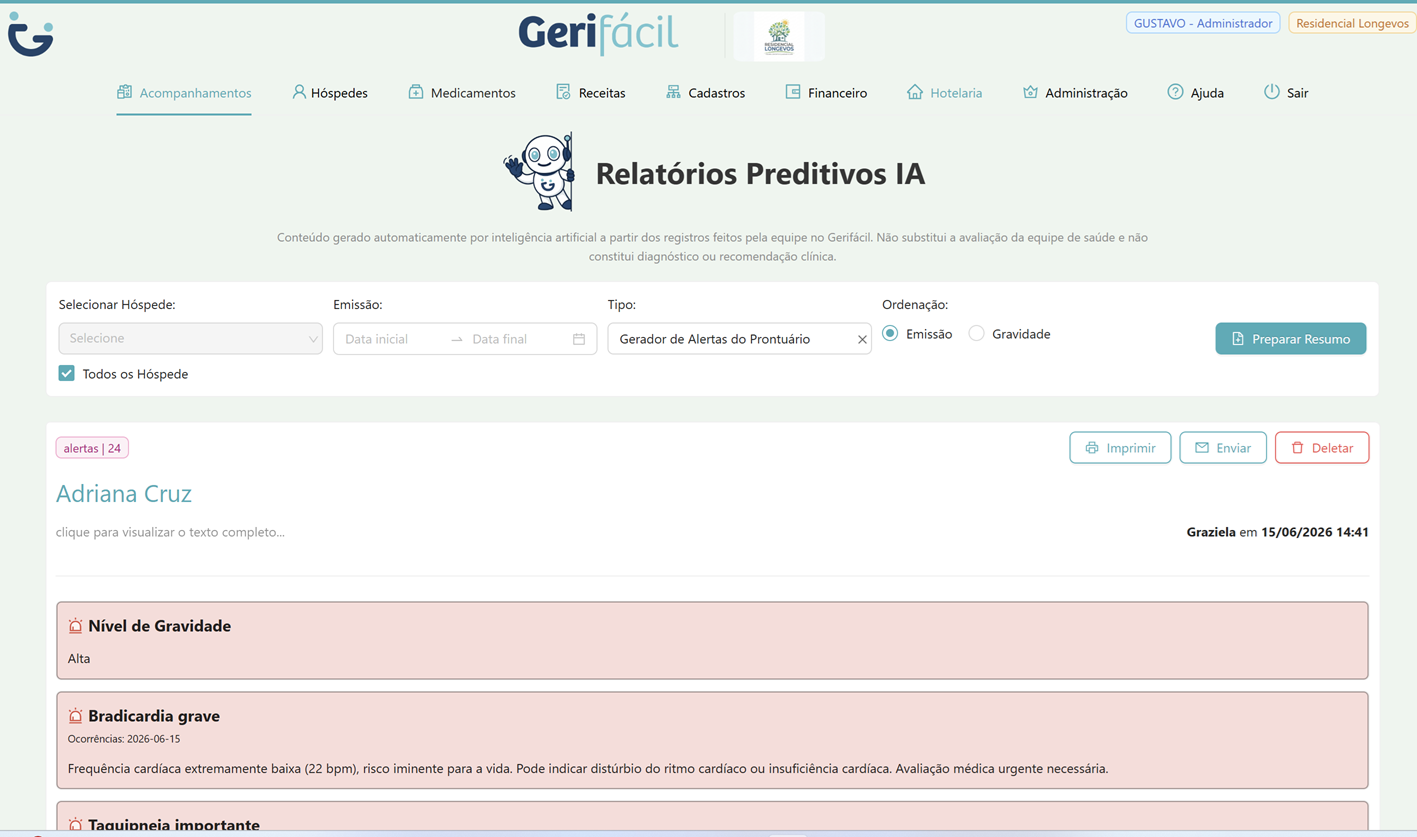Click the Sair power icon
Image resolution: width=1417 pixels, height=837 pixels.
point(1272,92)
